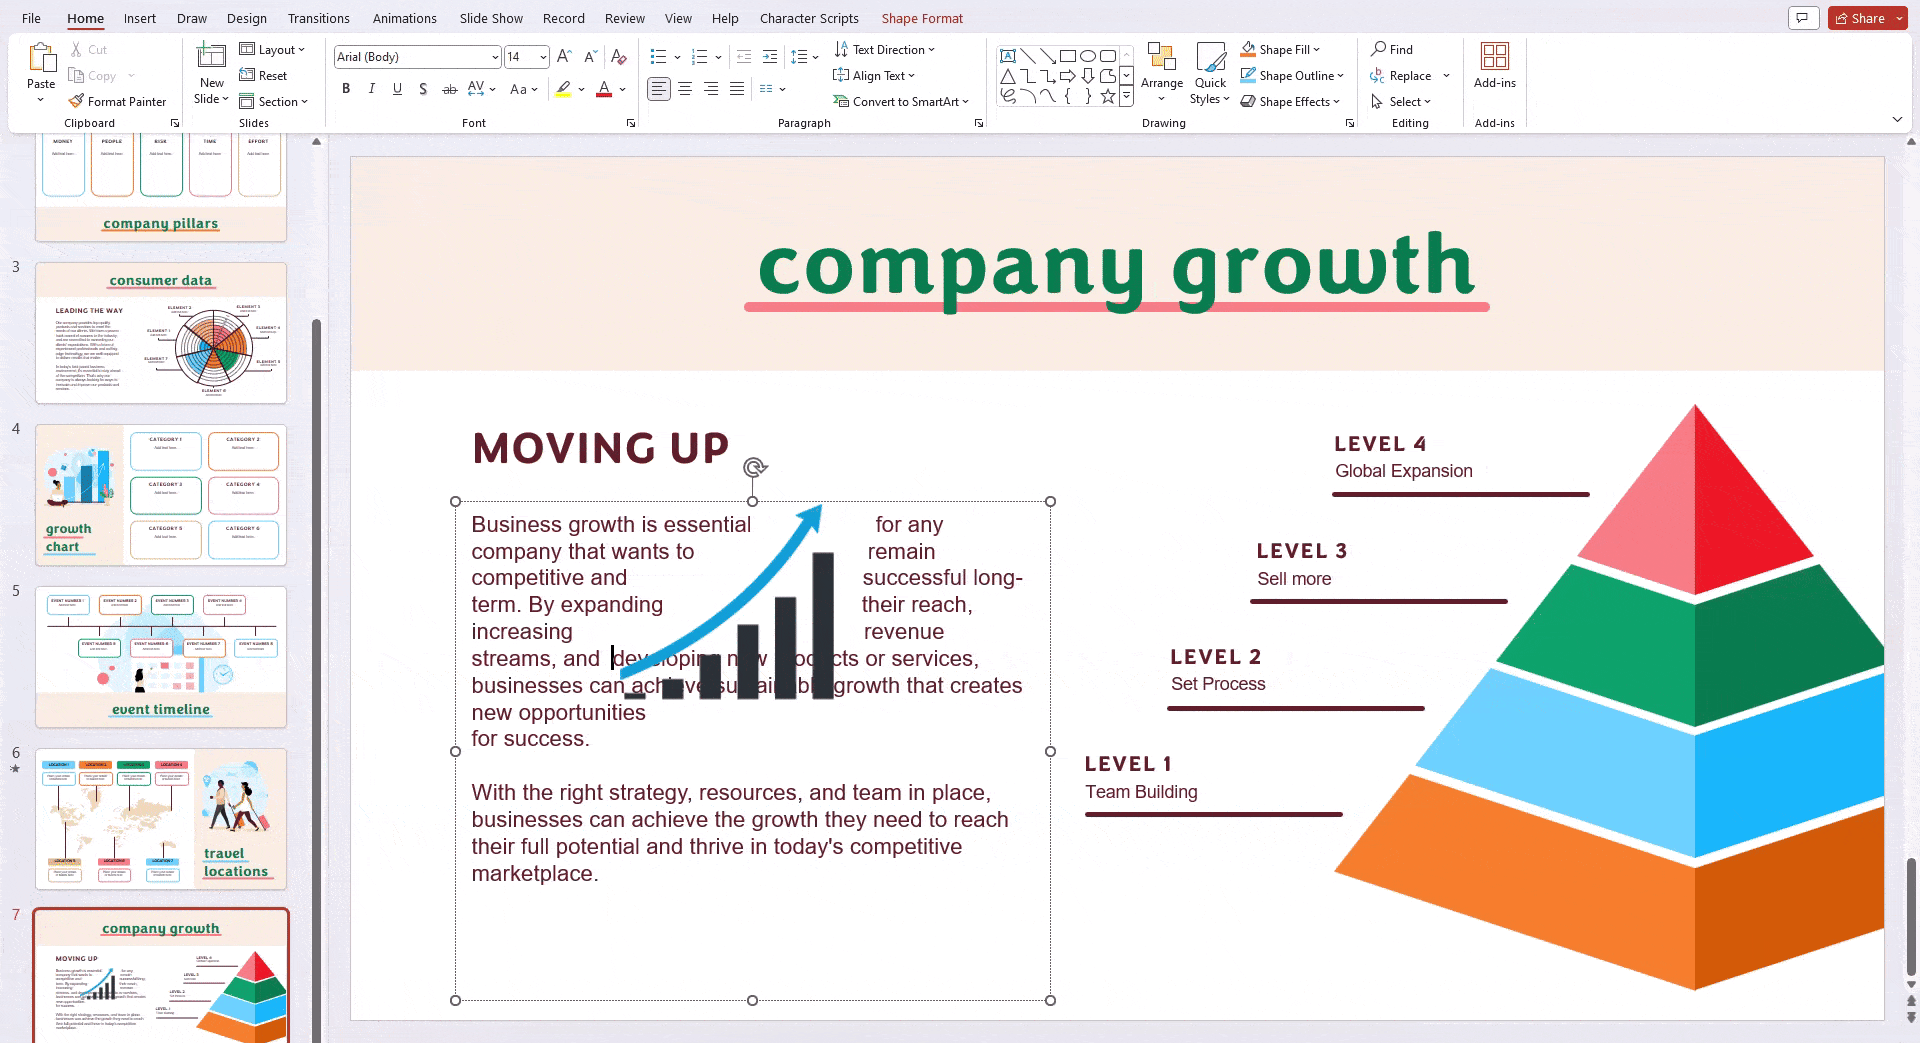
Task: Click the Share button
Action: coord(1860,18)
